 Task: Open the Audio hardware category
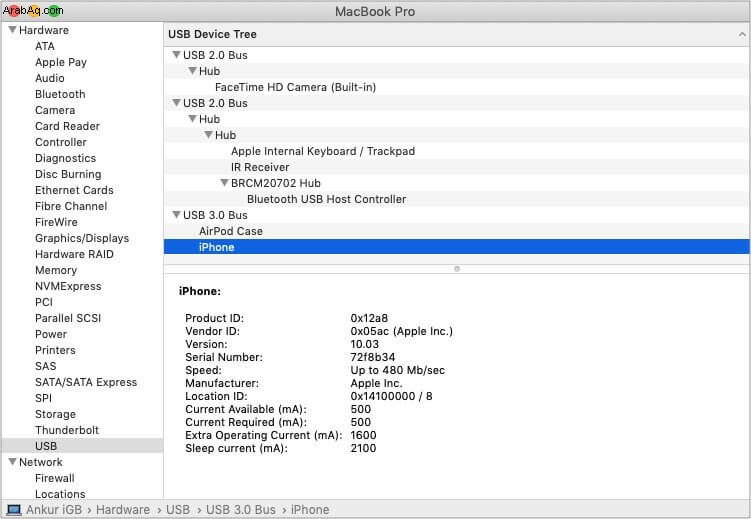tap(50, 78)
